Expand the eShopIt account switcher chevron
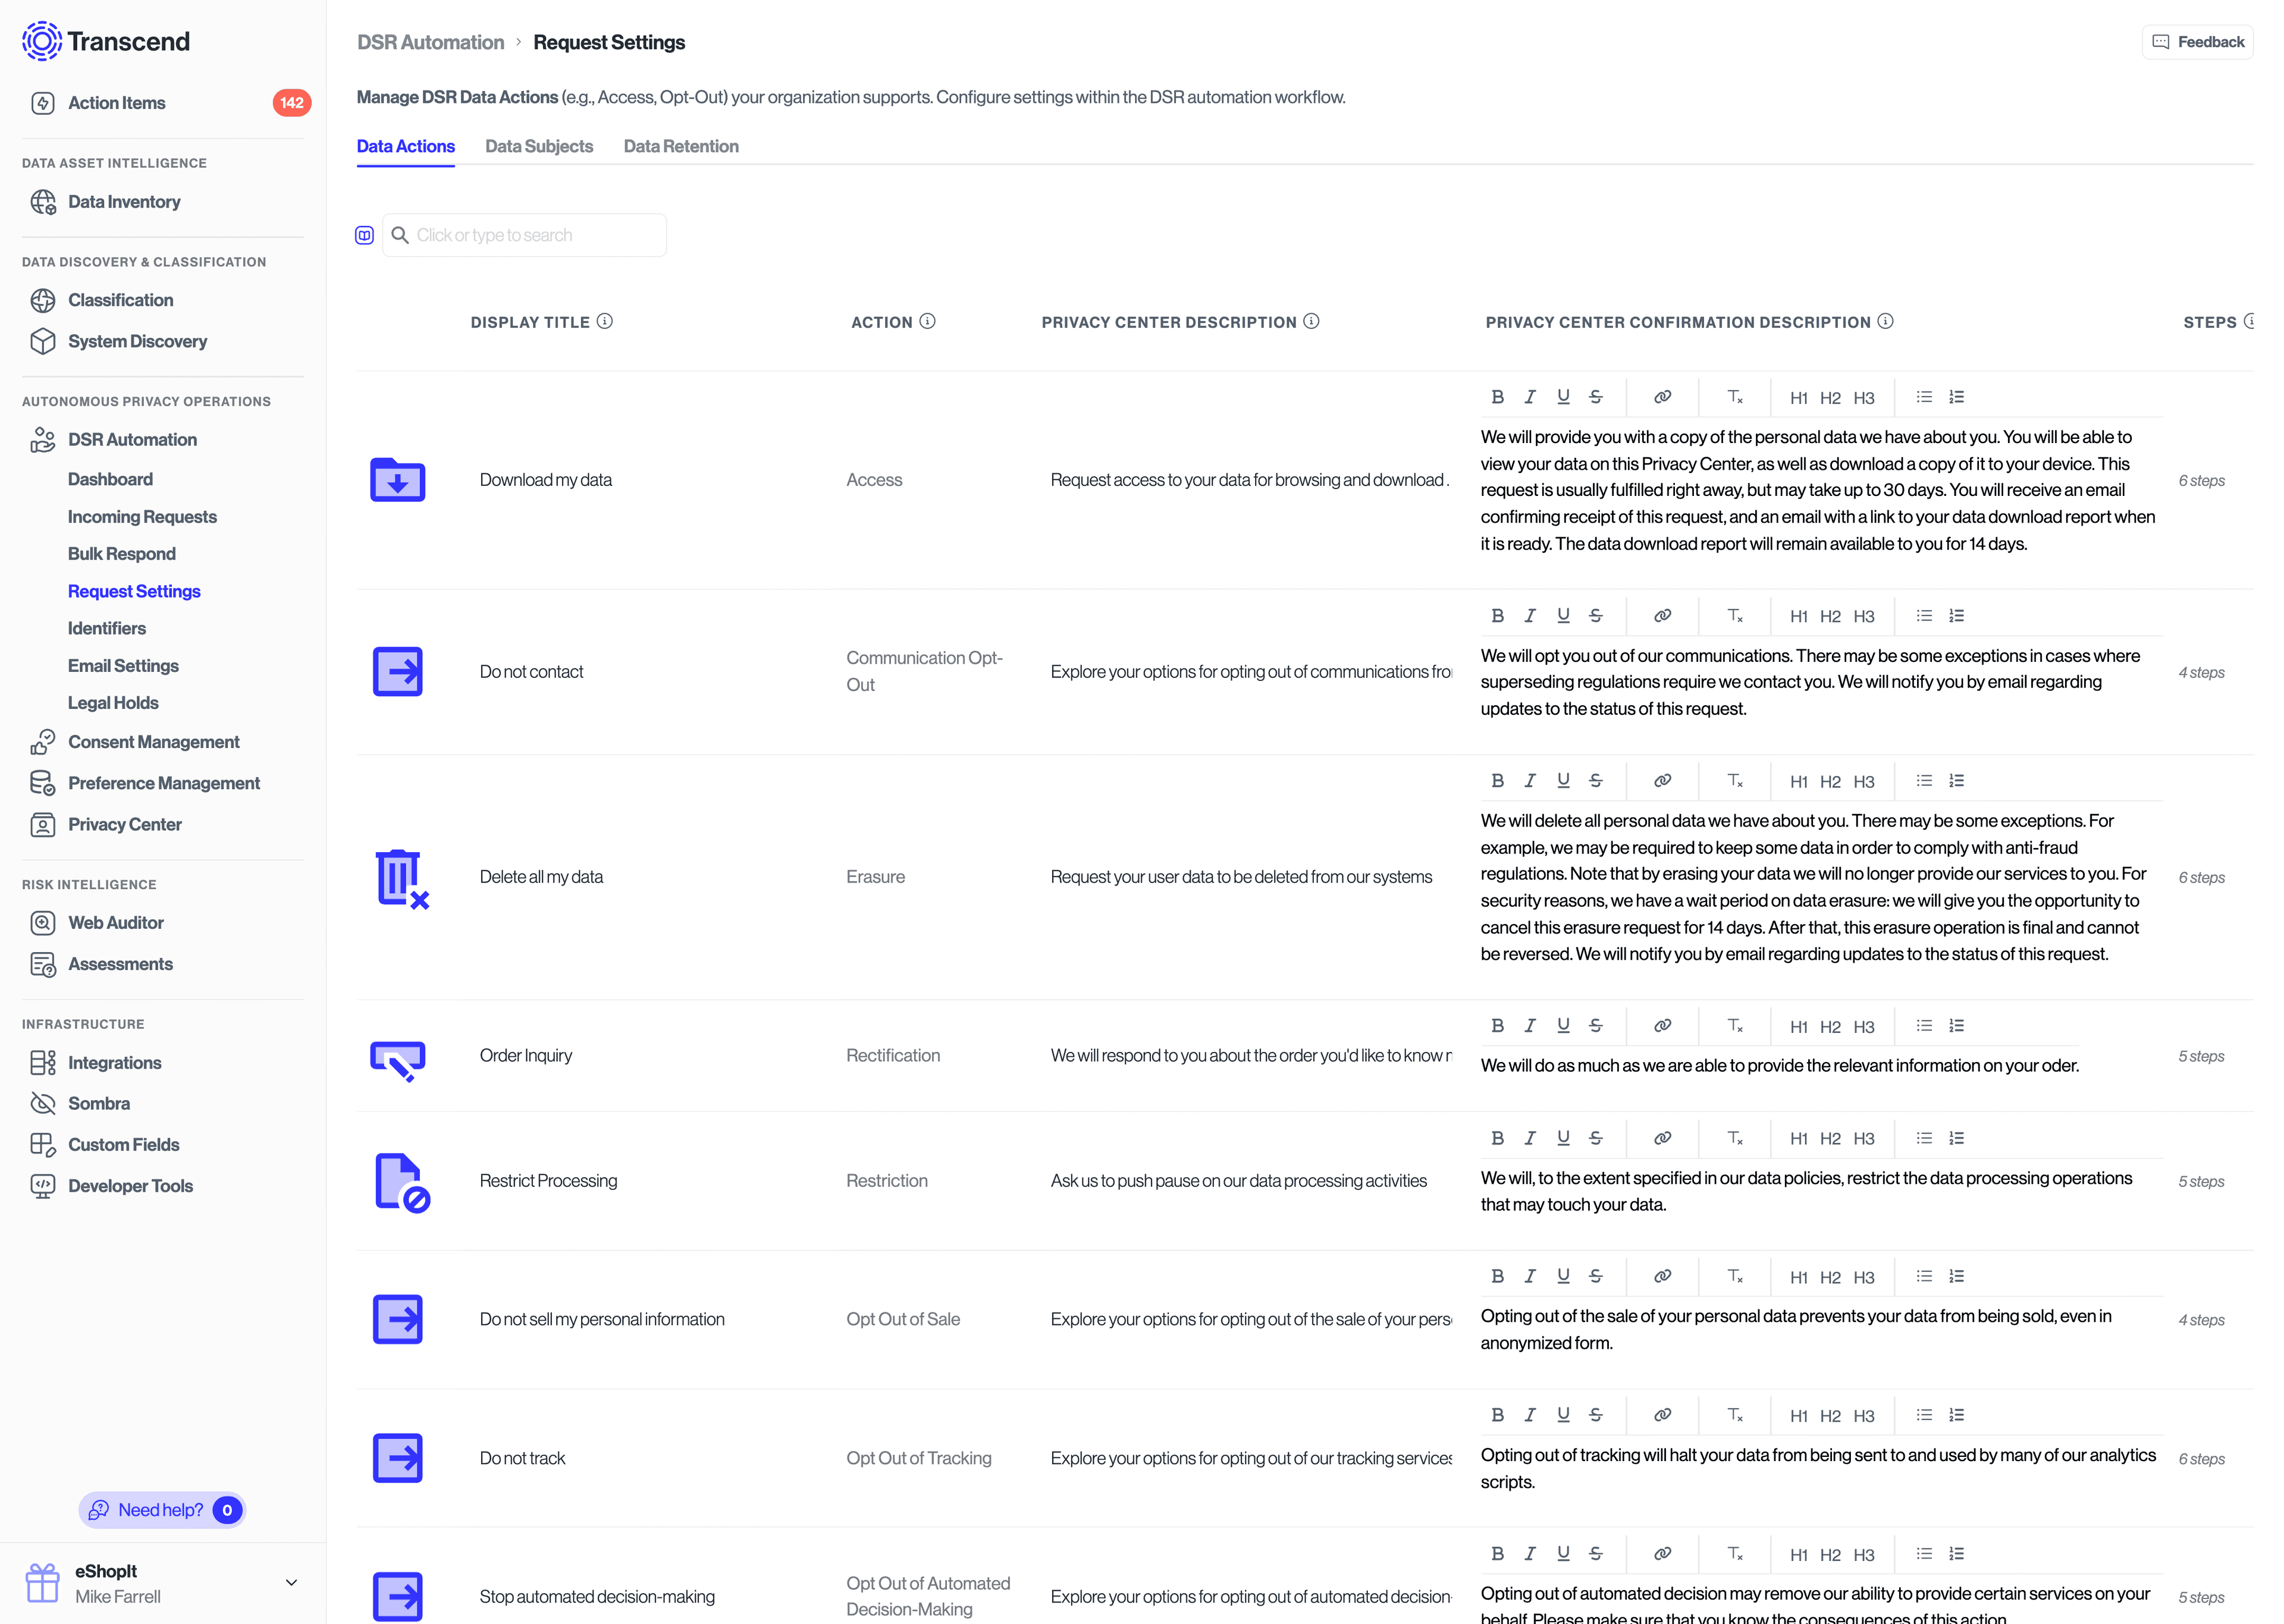Viewport: 2284px width, 1624px height. 292,1582
